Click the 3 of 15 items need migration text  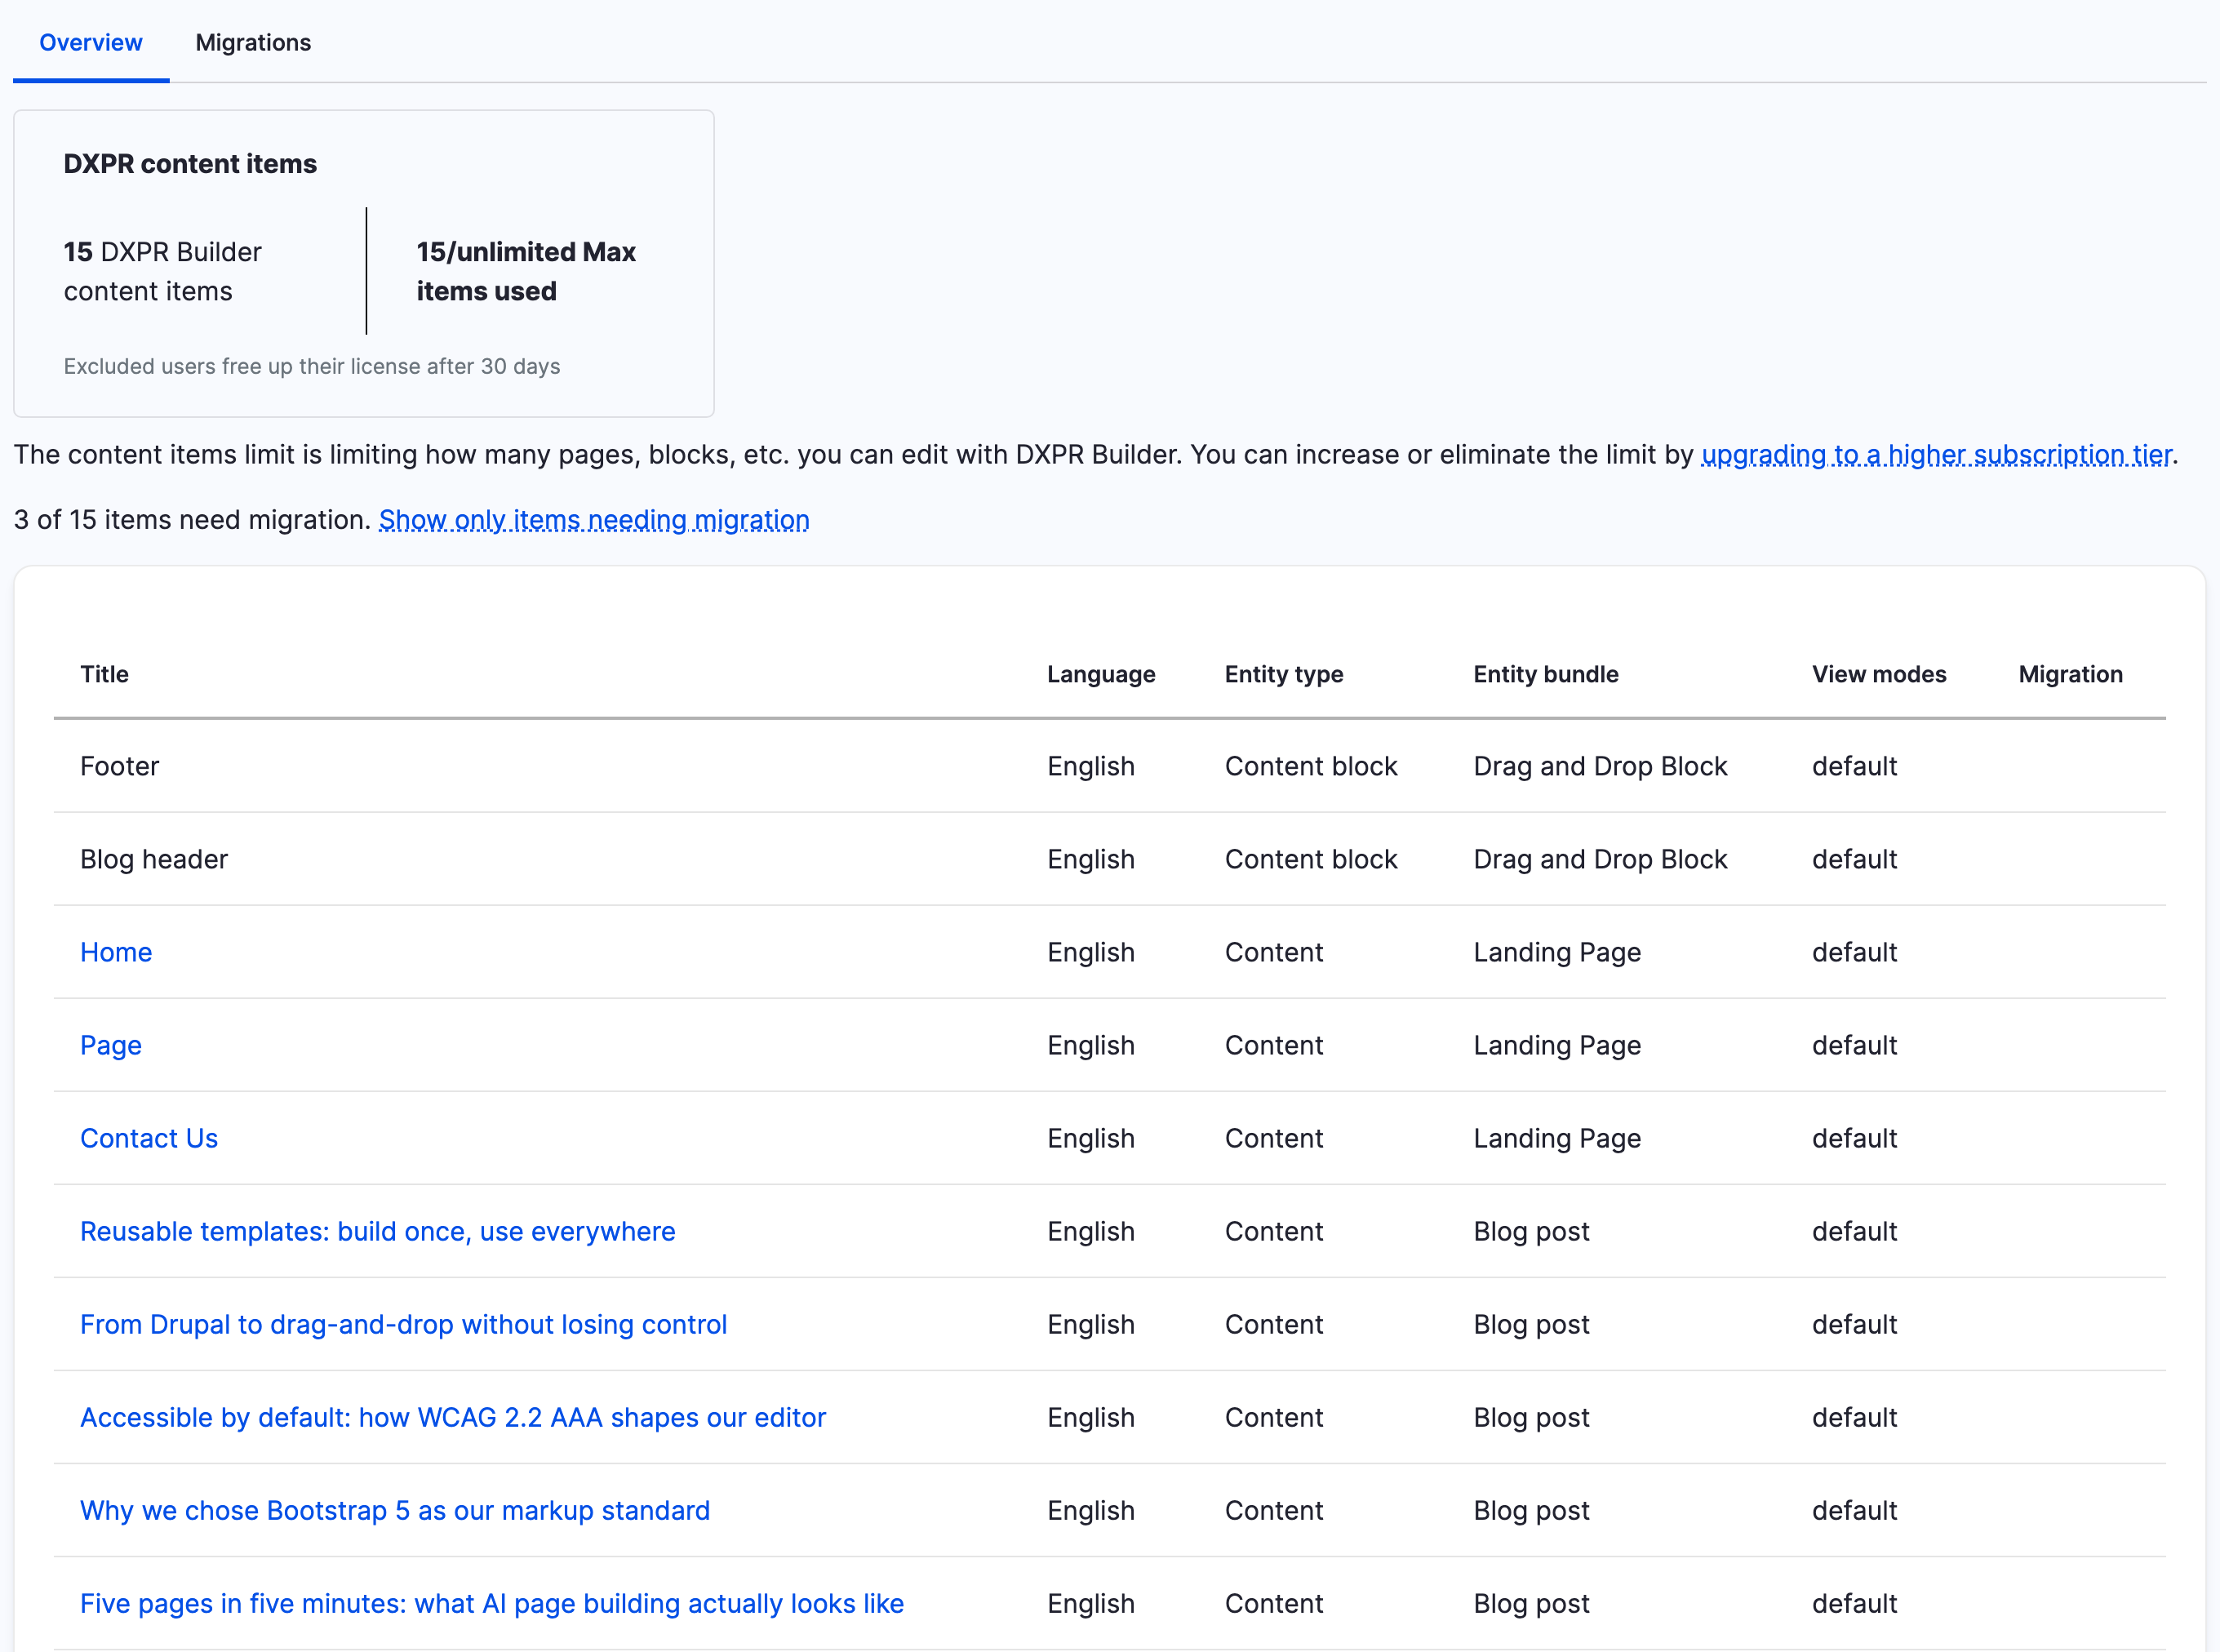coord(192,520)
